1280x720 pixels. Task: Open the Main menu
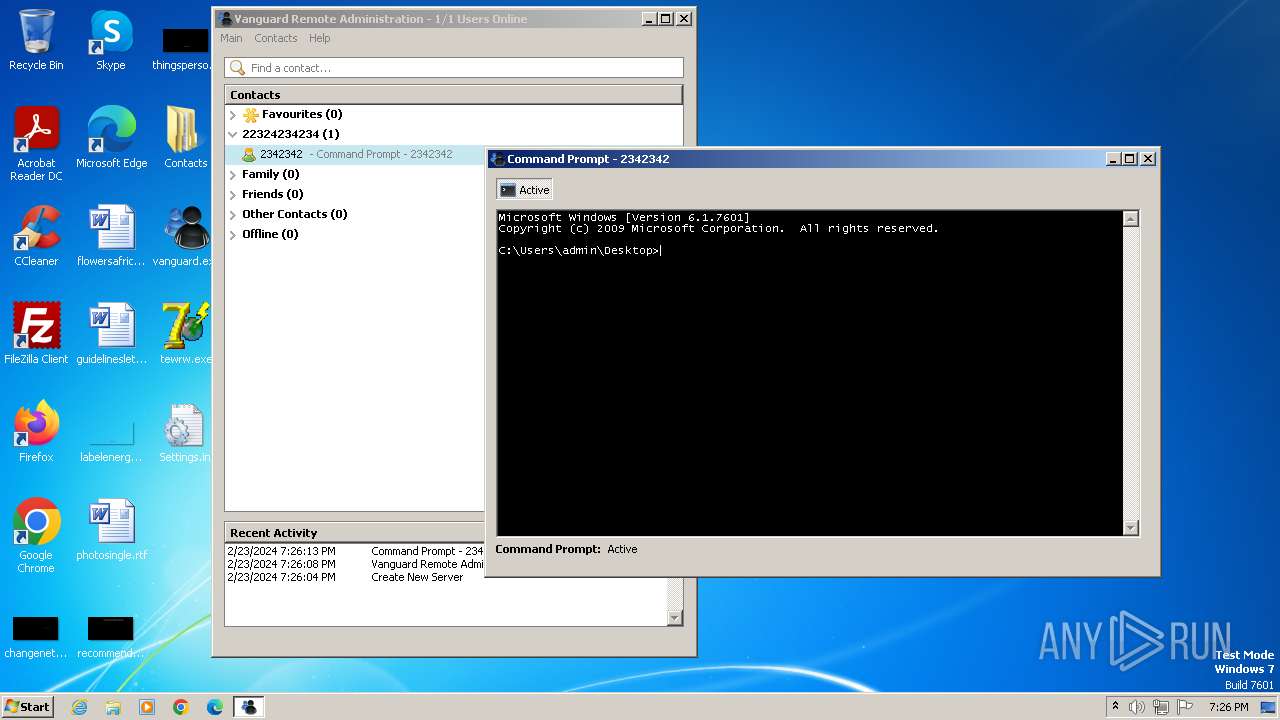point(231,38)
